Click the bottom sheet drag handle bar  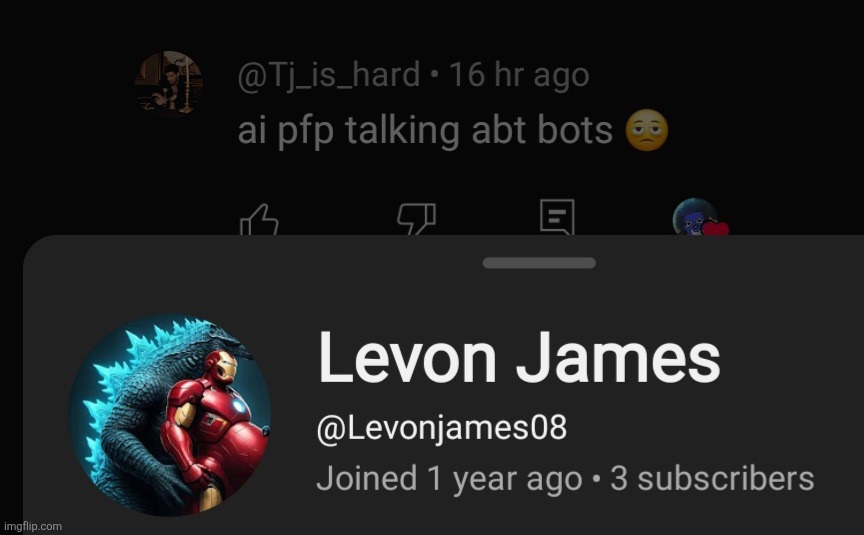539,263
